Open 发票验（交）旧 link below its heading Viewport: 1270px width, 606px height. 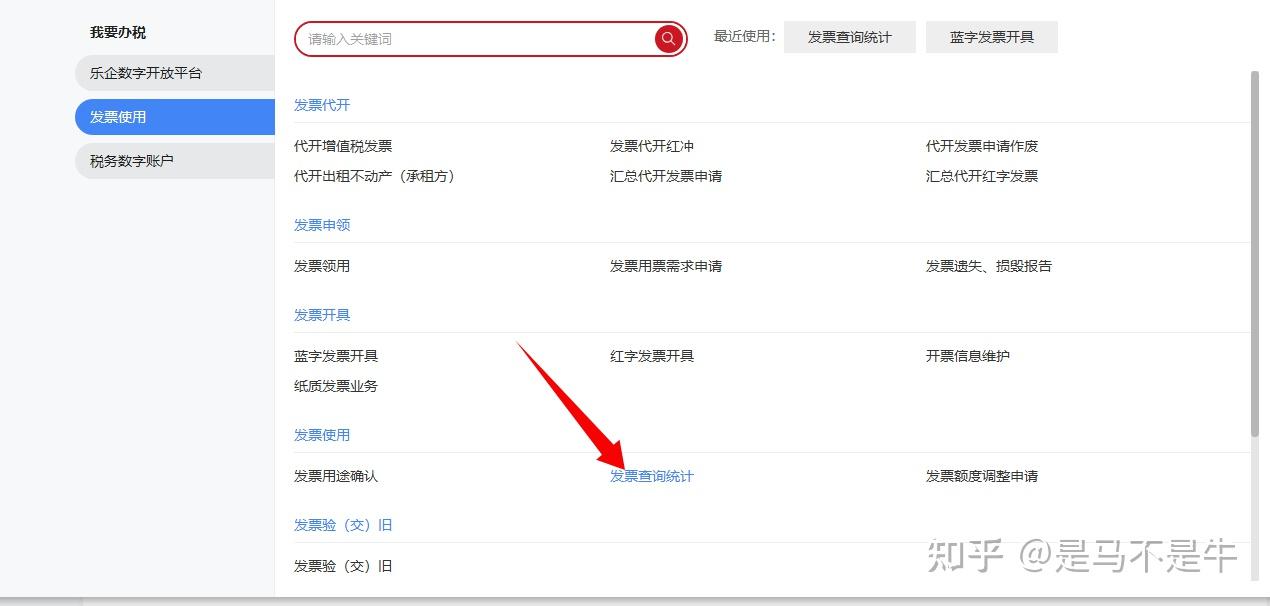343,566
